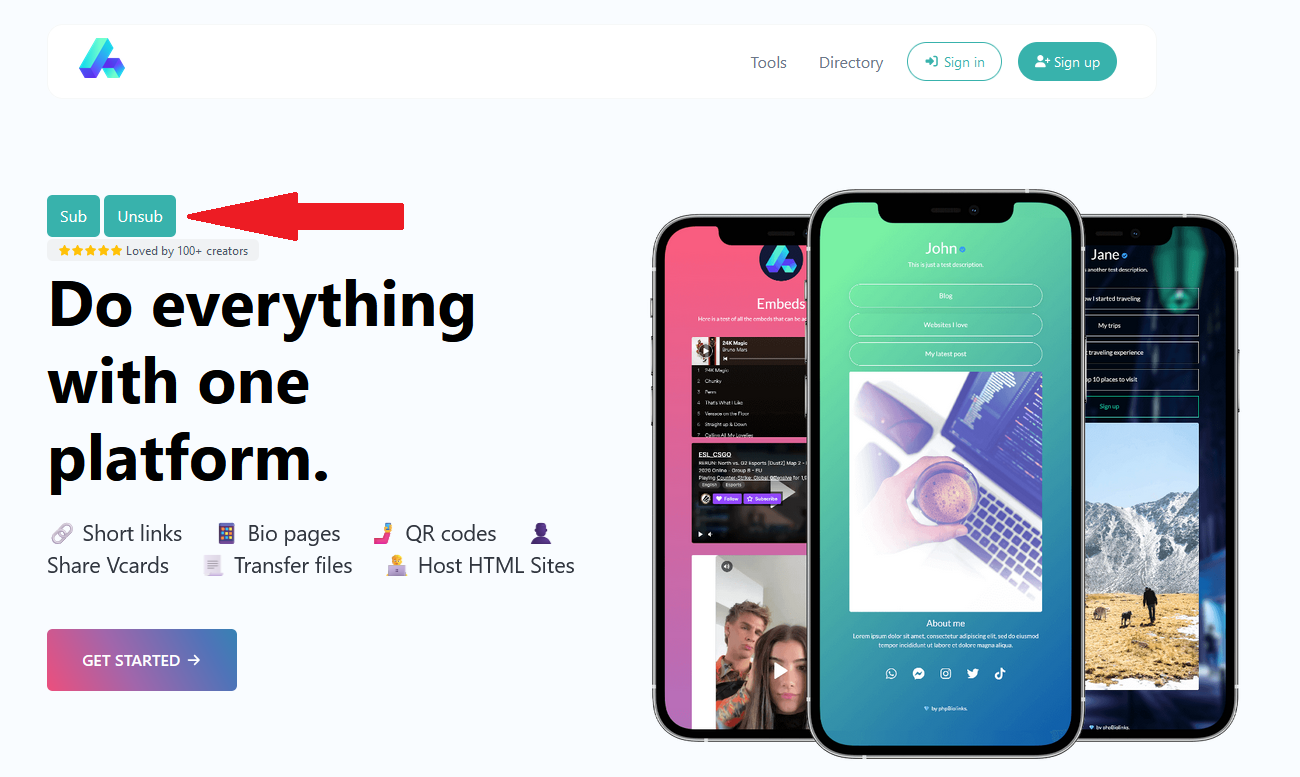Play the video on the left phone

click(780, 669)
